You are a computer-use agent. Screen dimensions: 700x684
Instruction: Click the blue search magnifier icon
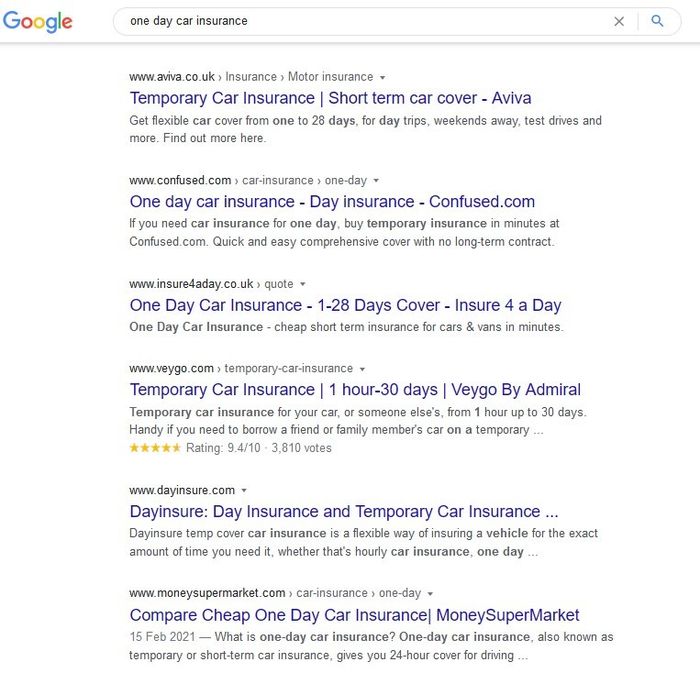pos(657,21)
